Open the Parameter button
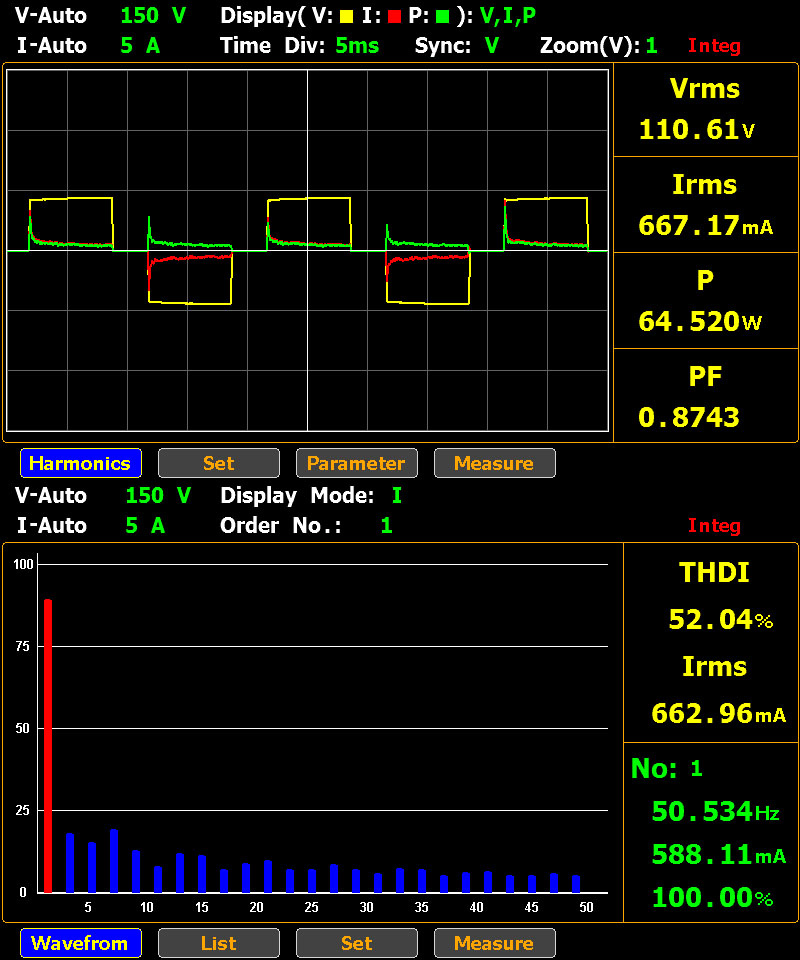The image size is (800, 960). pos(356,463)
